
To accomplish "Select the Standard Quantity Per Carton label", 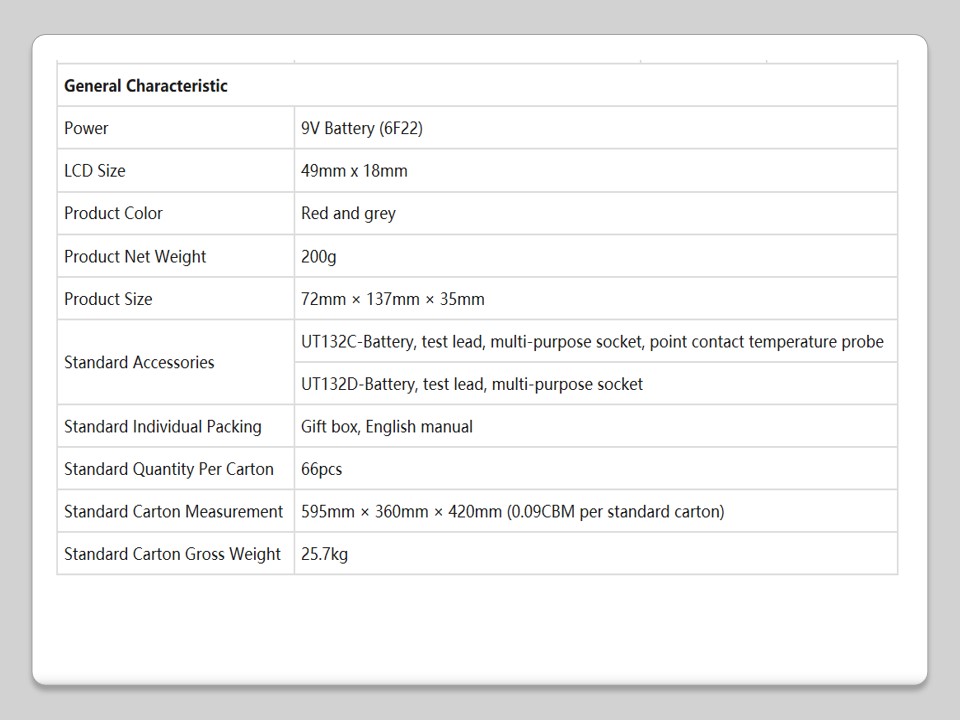I will coord(169,469).
